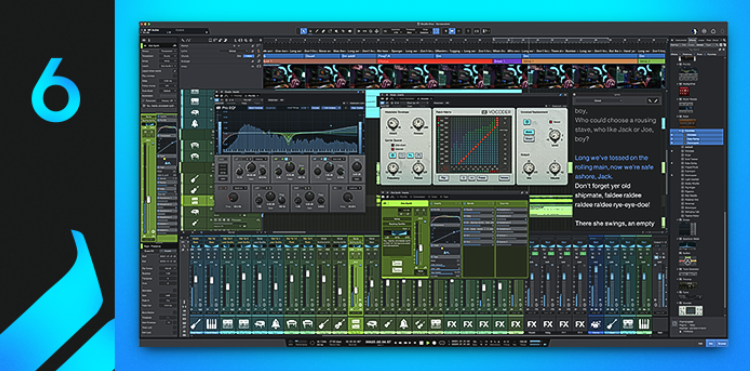
Task: Toggle the Vocoder Unvoiced Replacement power button
Action: click(528, 122)
